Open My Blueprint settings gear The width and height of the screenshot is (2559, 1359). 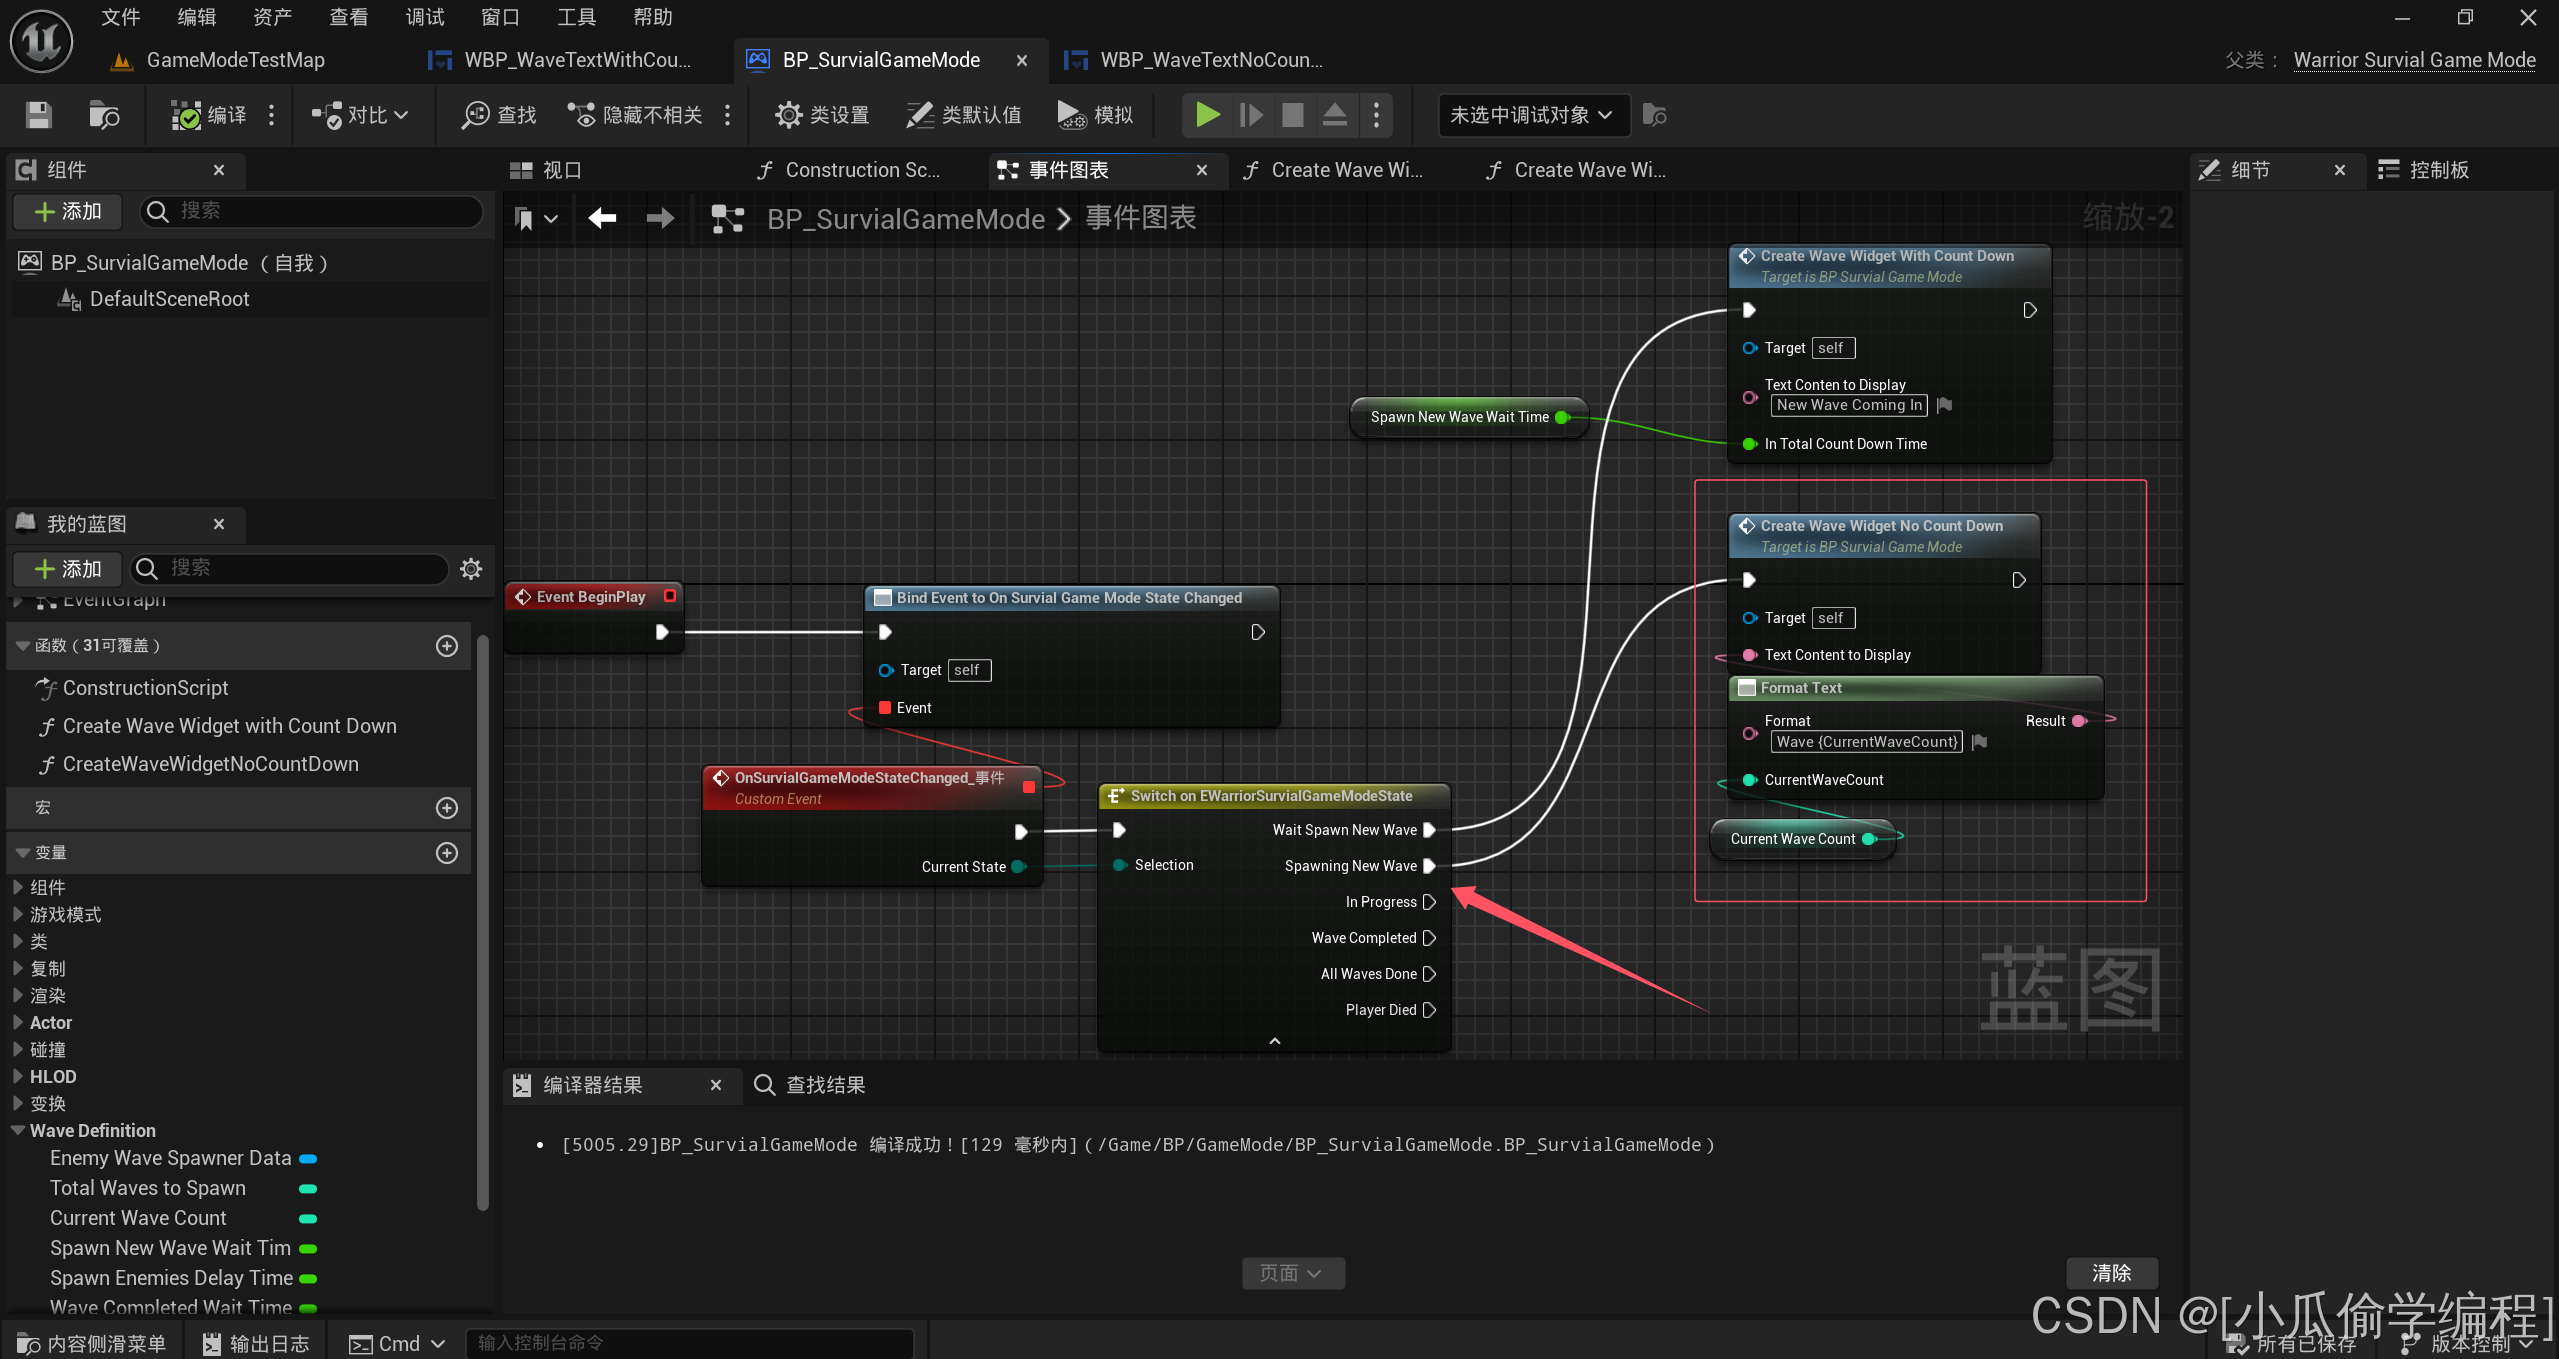pyautogui.click(x=471, y=569)
